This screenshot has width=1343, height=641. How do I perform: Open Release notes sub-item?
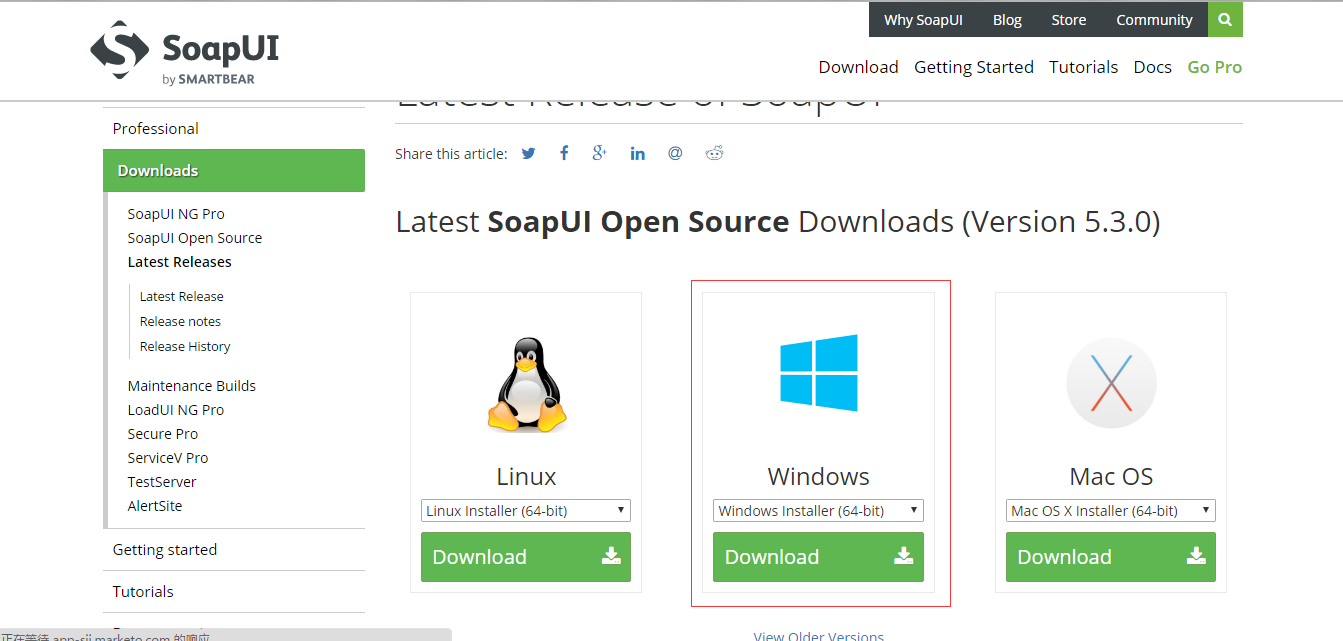pos(180,322)
